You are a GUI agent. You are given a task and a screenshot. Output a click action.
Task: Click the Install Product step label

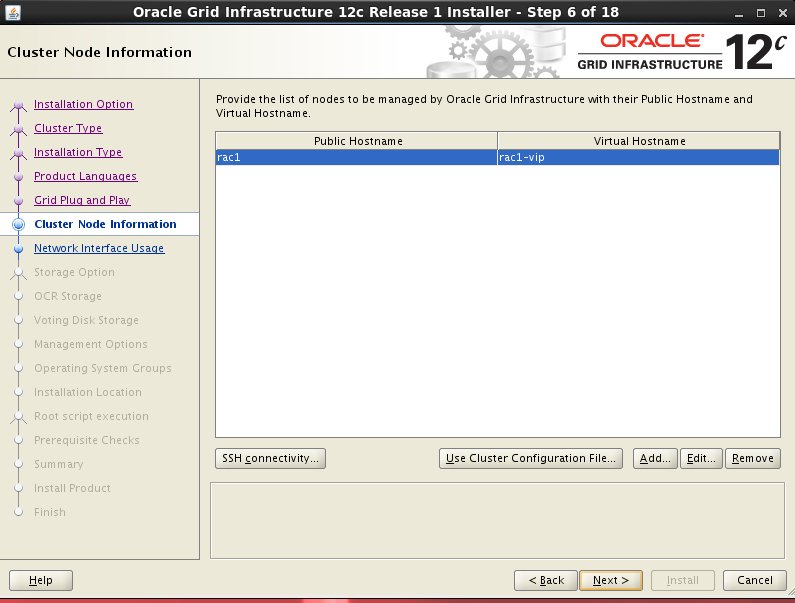click(73, 488)
